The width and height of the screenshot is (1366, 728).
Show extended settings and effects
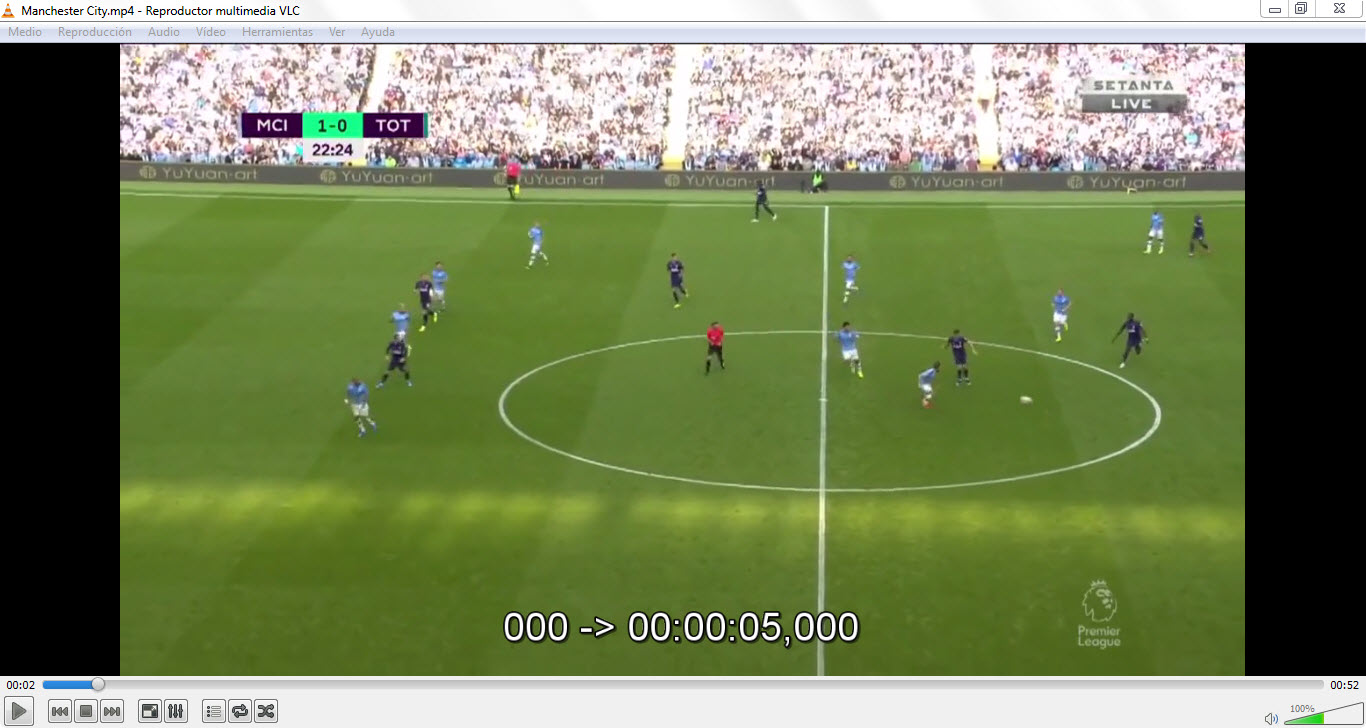176,711
